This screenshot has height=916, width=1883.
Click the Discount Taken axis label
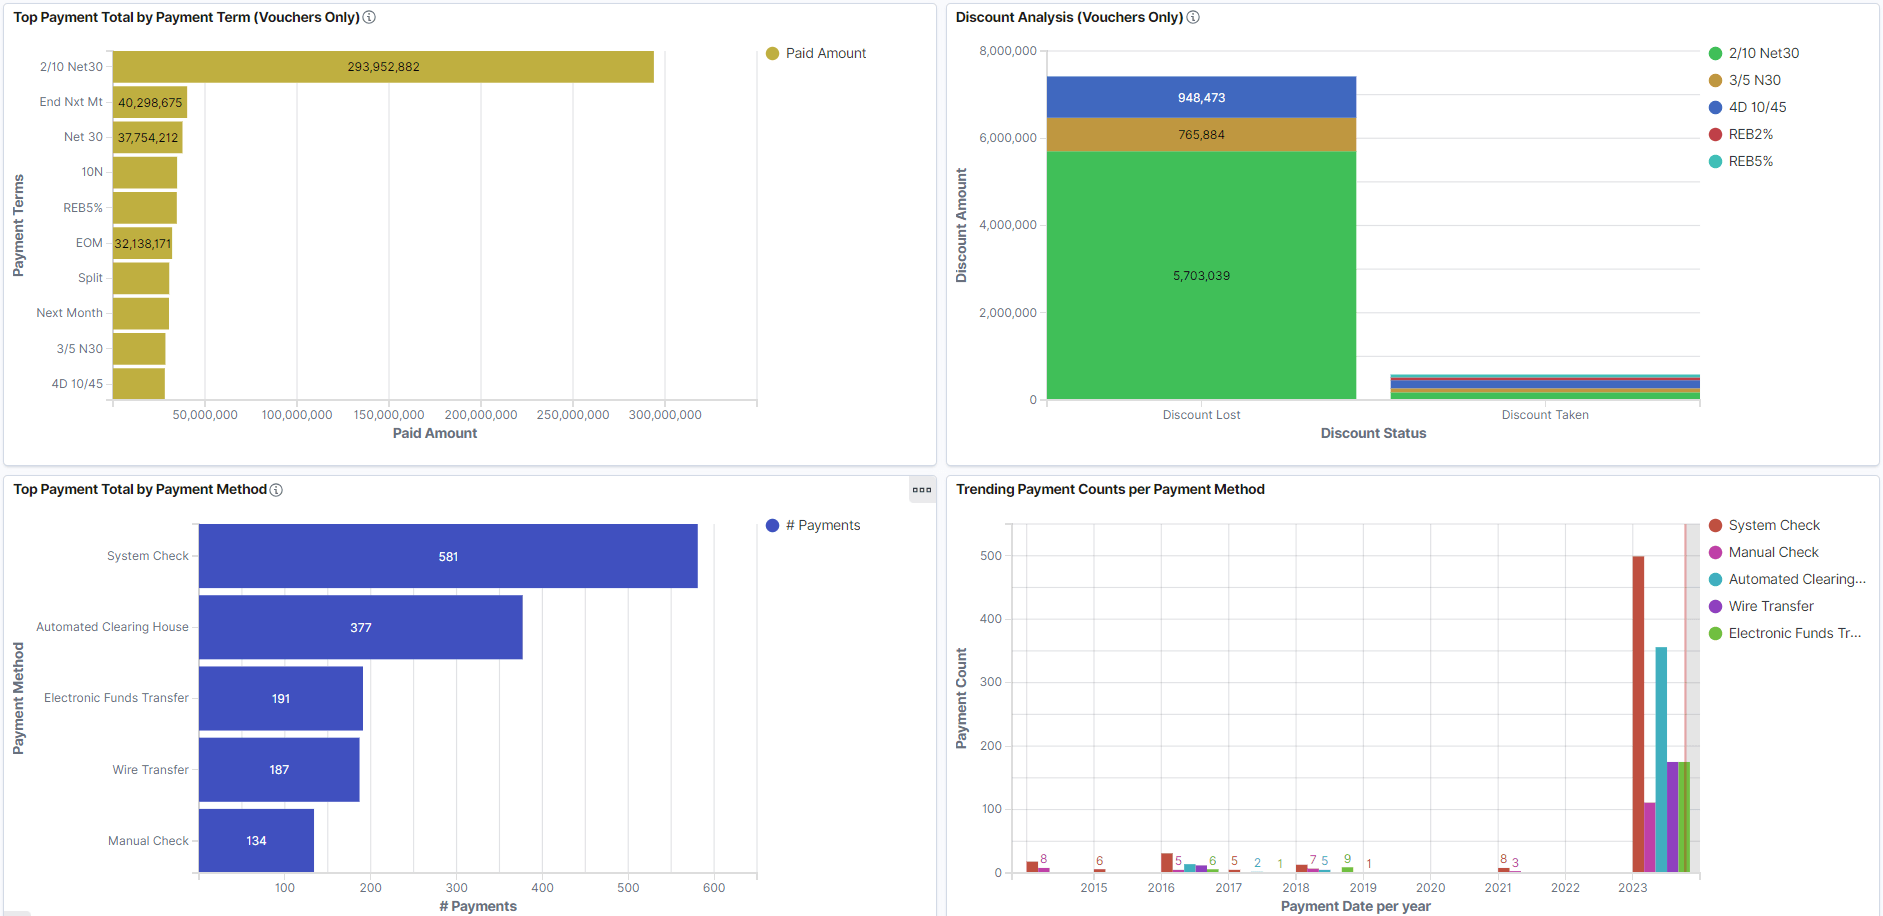pyautogui.click(x=1545, y=414)
